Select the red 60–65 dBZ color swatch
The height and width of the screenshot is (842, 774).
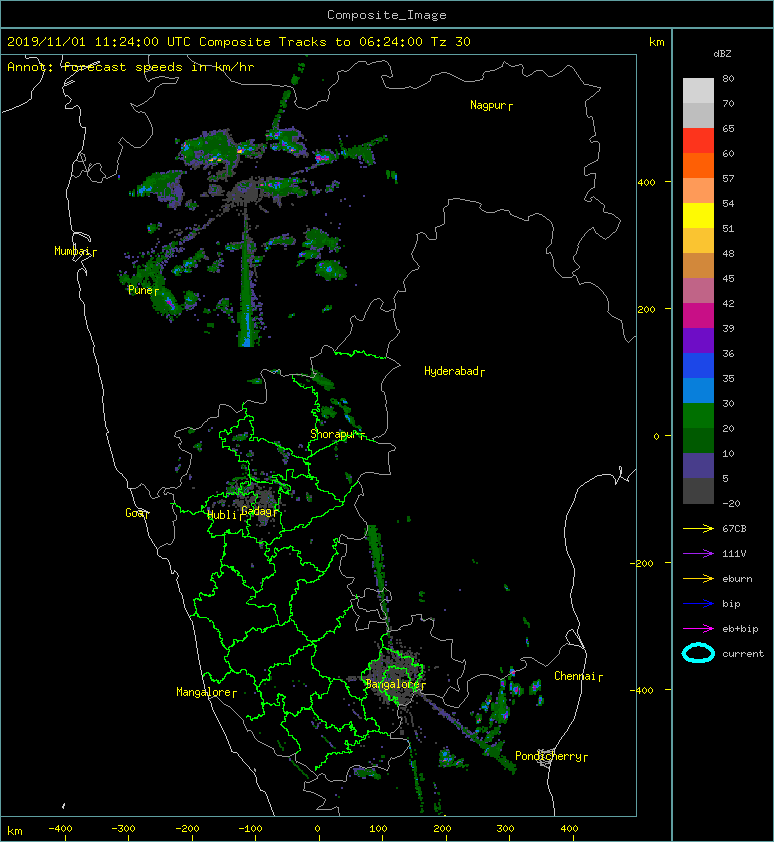[698, 141]
